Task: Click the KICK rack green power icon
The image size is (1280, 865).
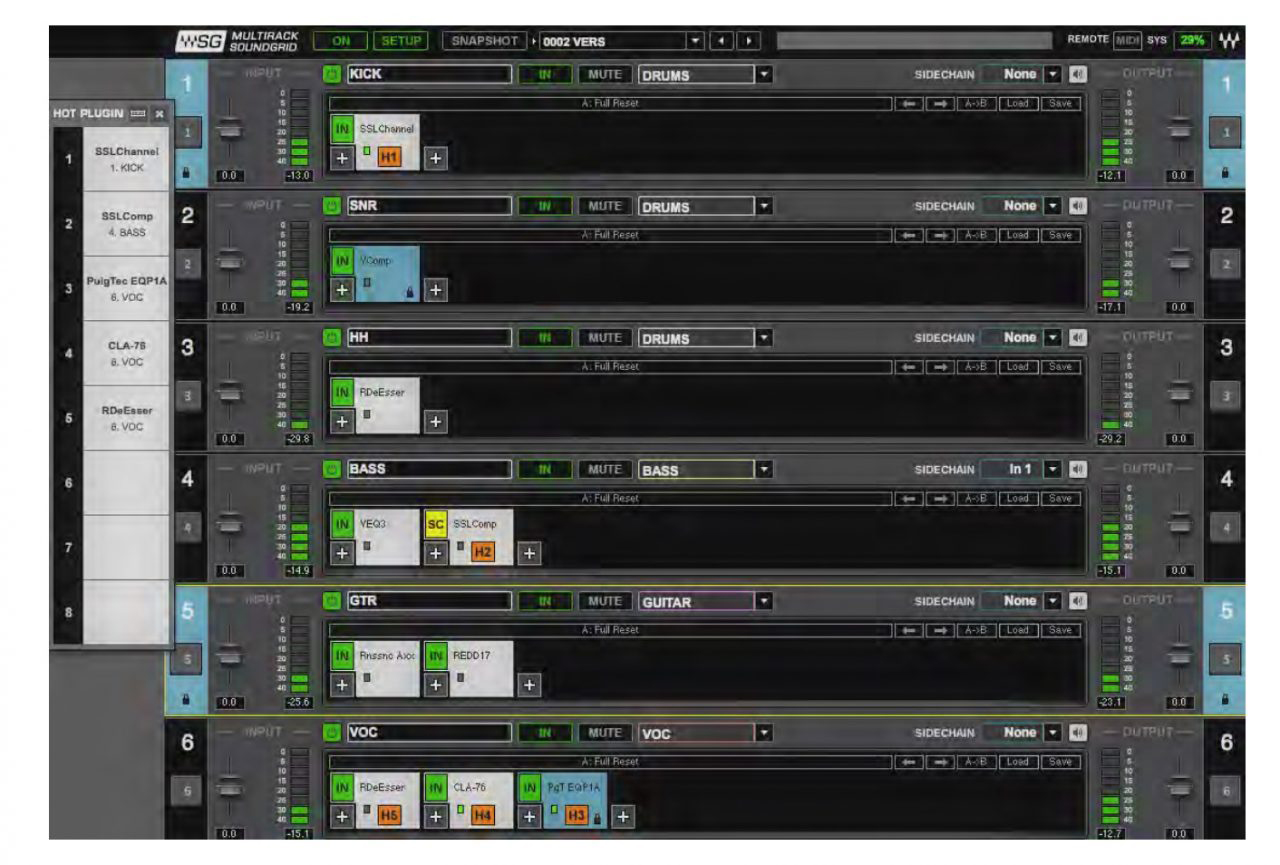Action: [x=333, y=75]
